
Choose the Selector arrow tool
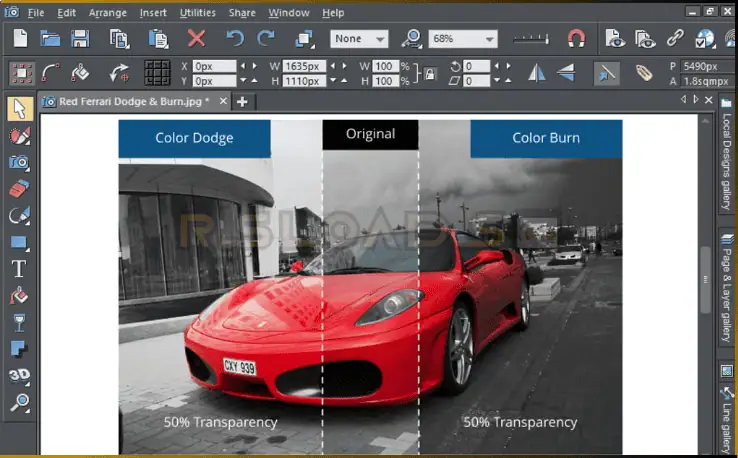[19, 109]
